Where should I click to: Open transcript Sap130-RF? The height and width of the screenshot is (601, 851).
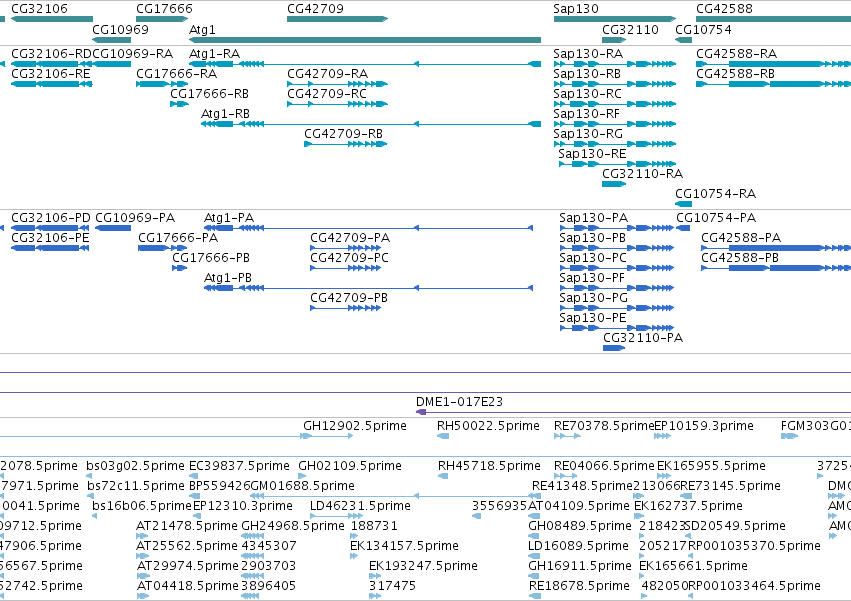pos(587,114)
